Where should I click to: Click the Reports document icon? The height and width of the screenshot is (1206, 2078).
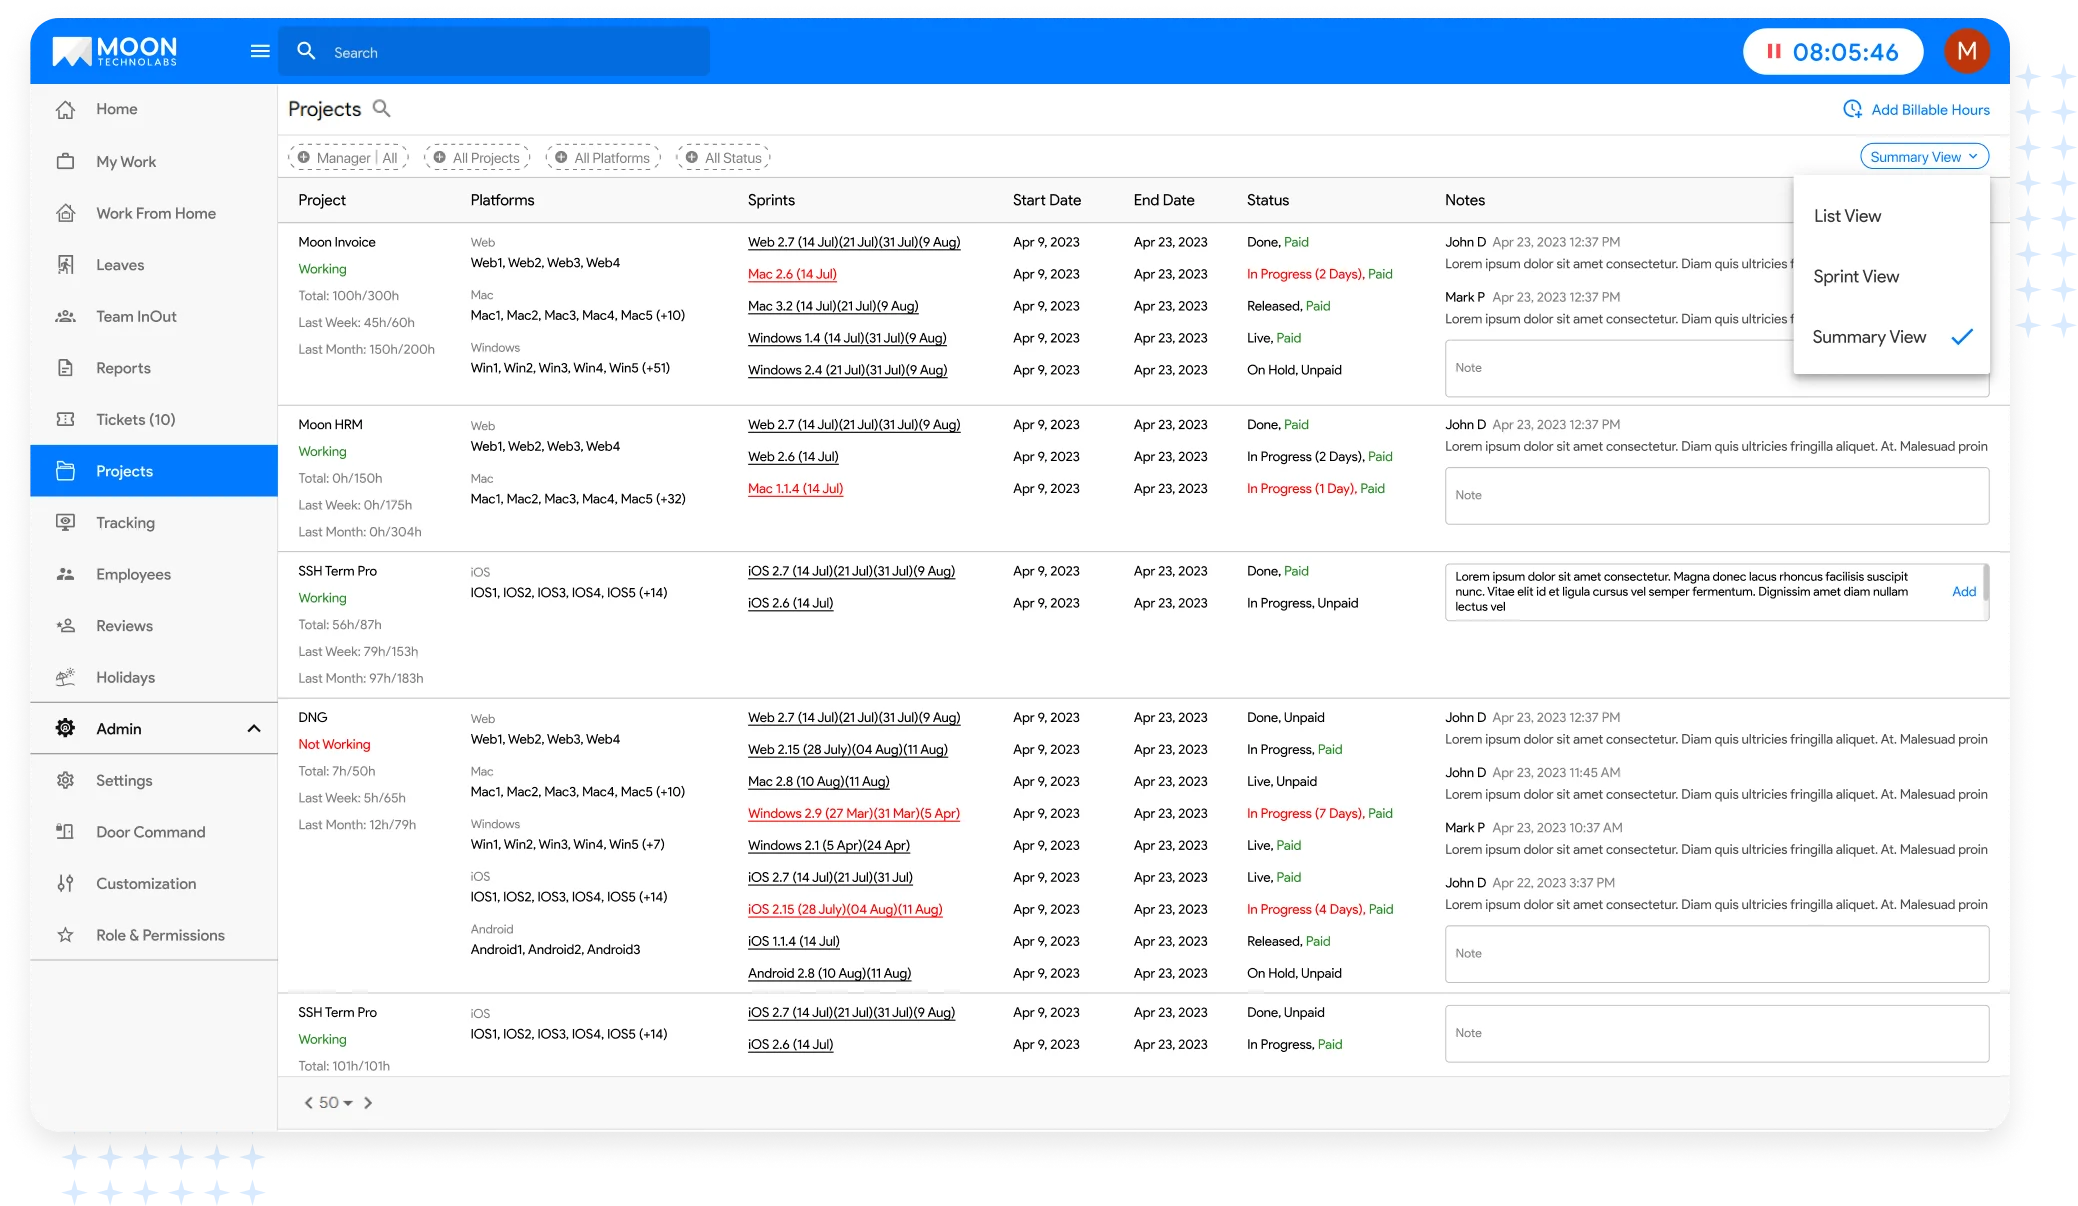(66, 368)
